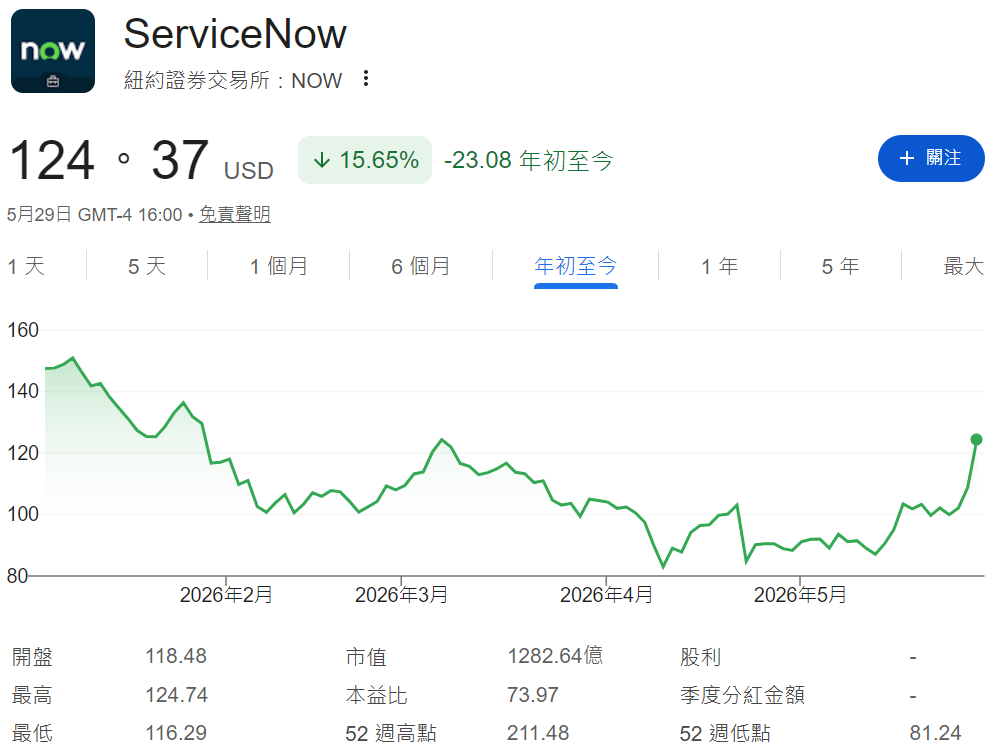The height and width of the screenshot is (747, 1003).
Task: Select the 1 個月 range tab
Action: (x=279, y=266)
